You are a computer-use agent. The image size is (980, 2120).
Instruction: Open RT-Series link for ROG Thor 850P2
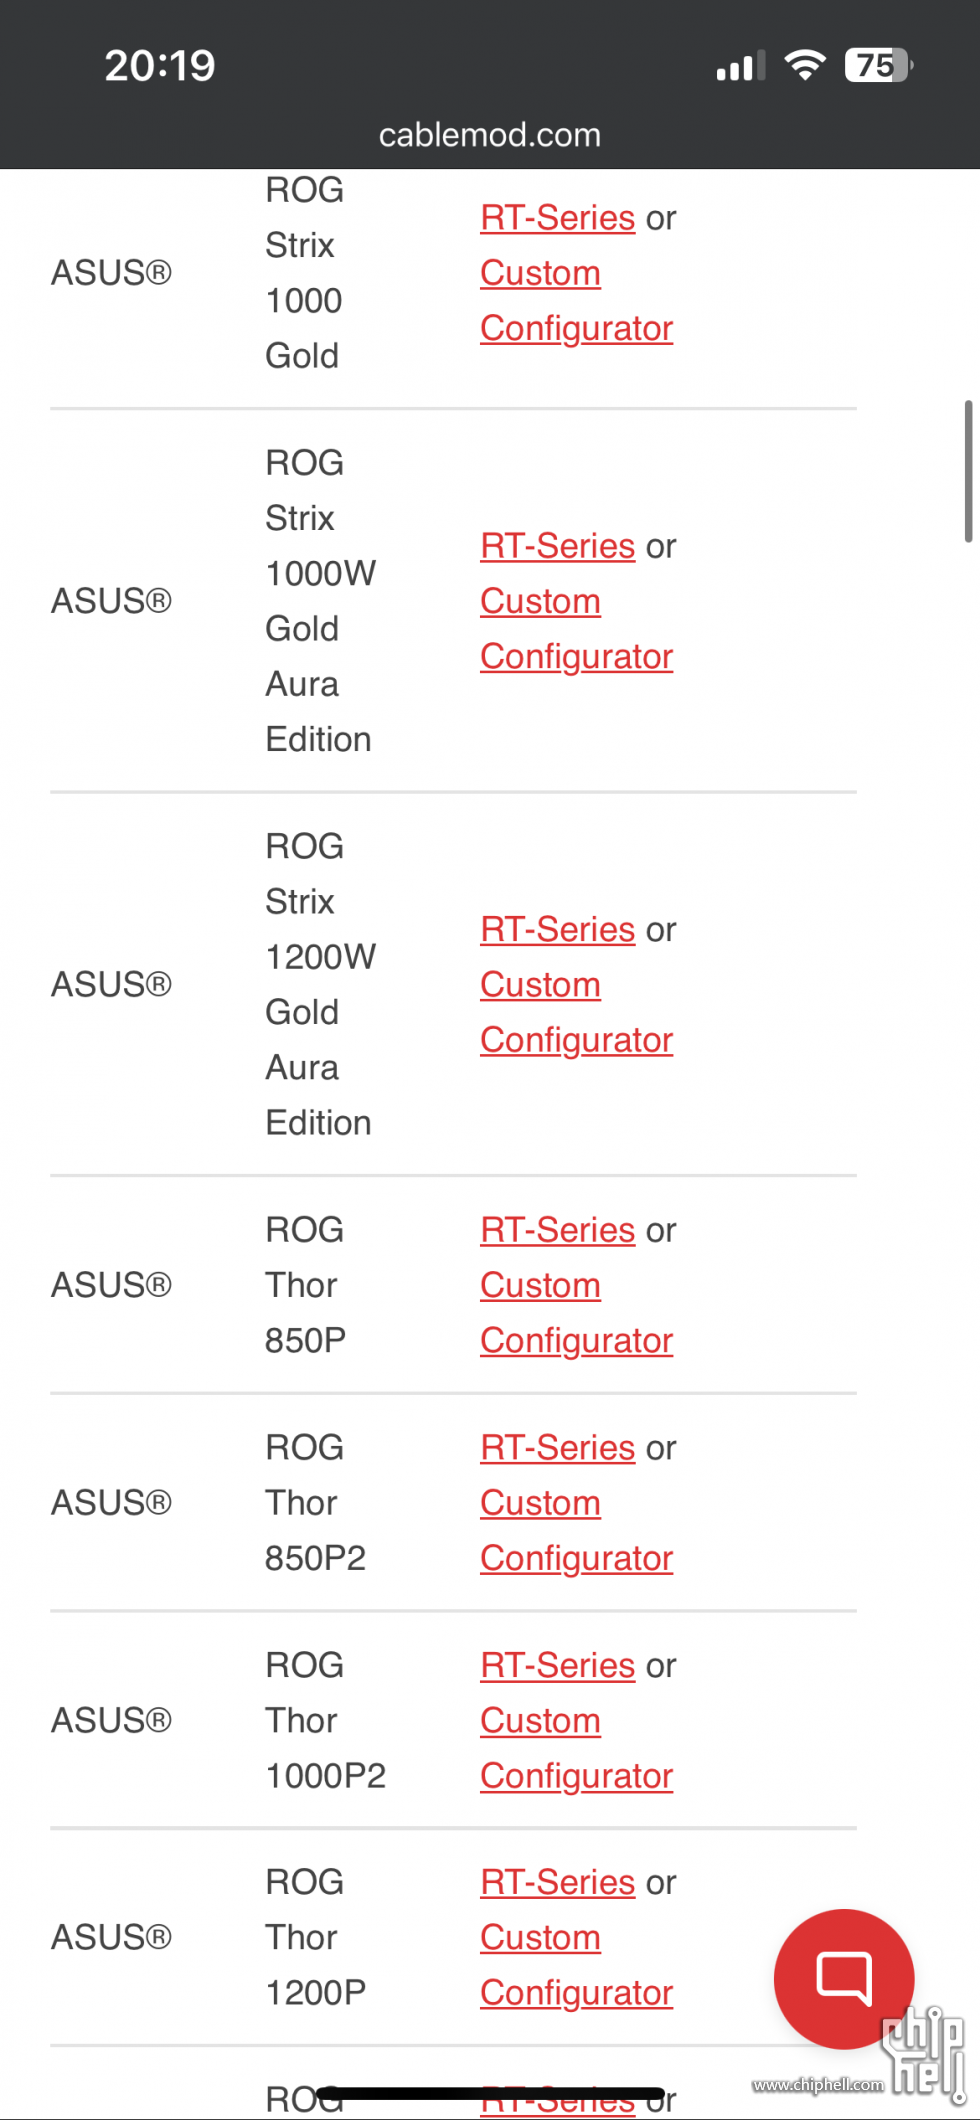tap(558, 1447)
